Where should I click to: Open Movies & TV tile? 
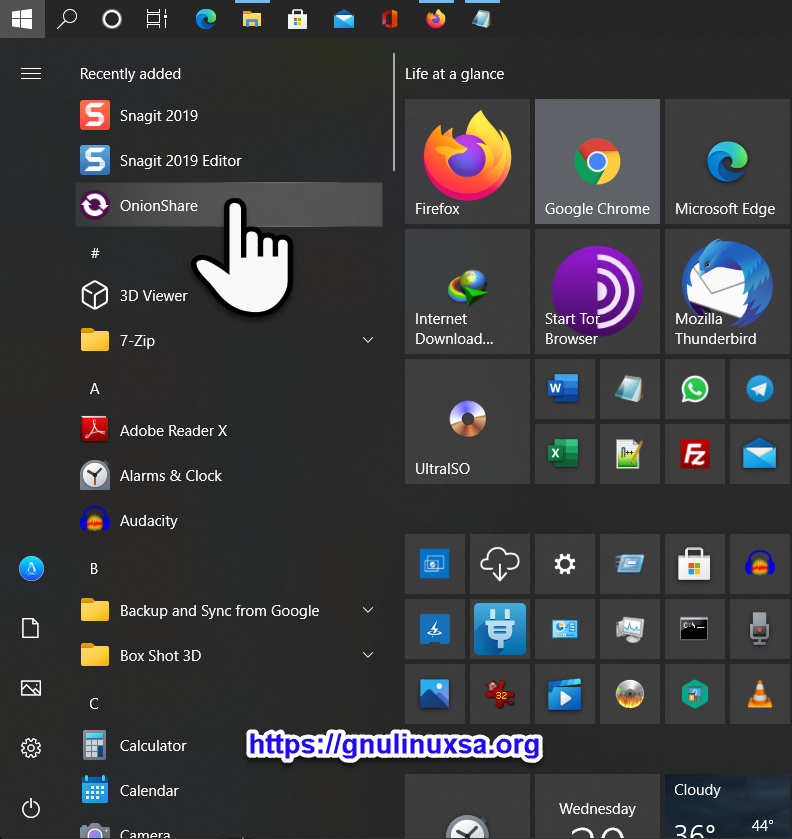click(x=565, y=694)
